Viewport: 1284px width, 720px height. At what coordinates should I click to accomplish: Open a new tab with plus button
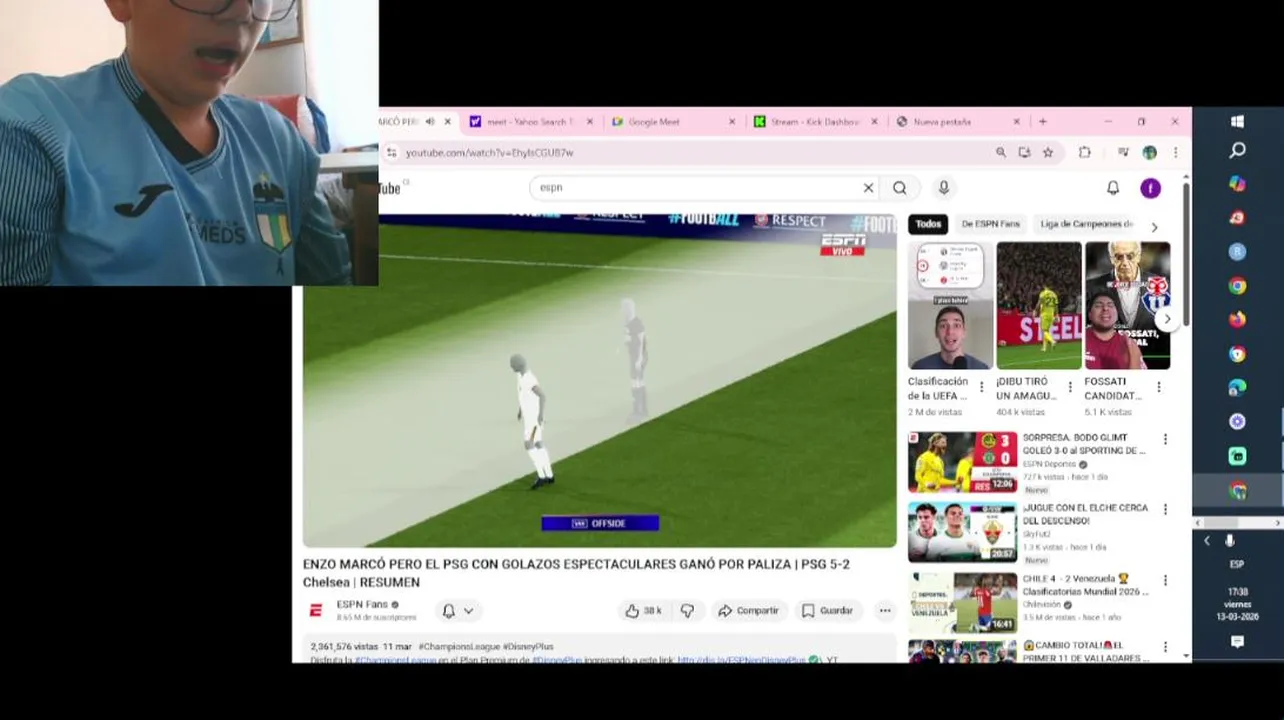pos(1043,121)
